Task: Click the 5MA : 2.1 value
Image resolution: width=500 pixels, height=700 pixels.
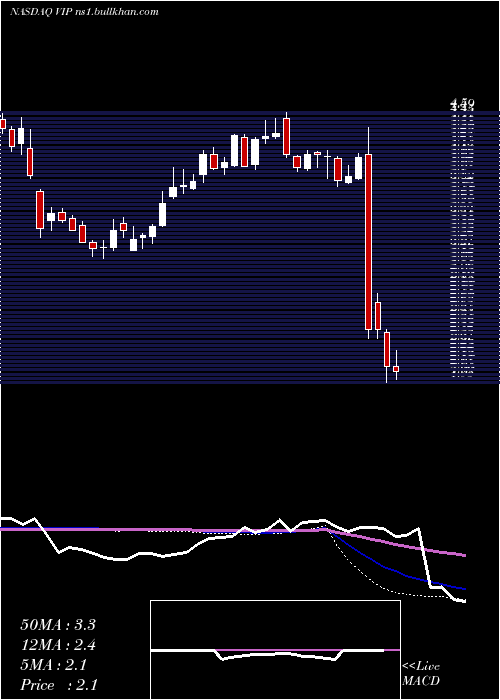Action: (54, 665)
